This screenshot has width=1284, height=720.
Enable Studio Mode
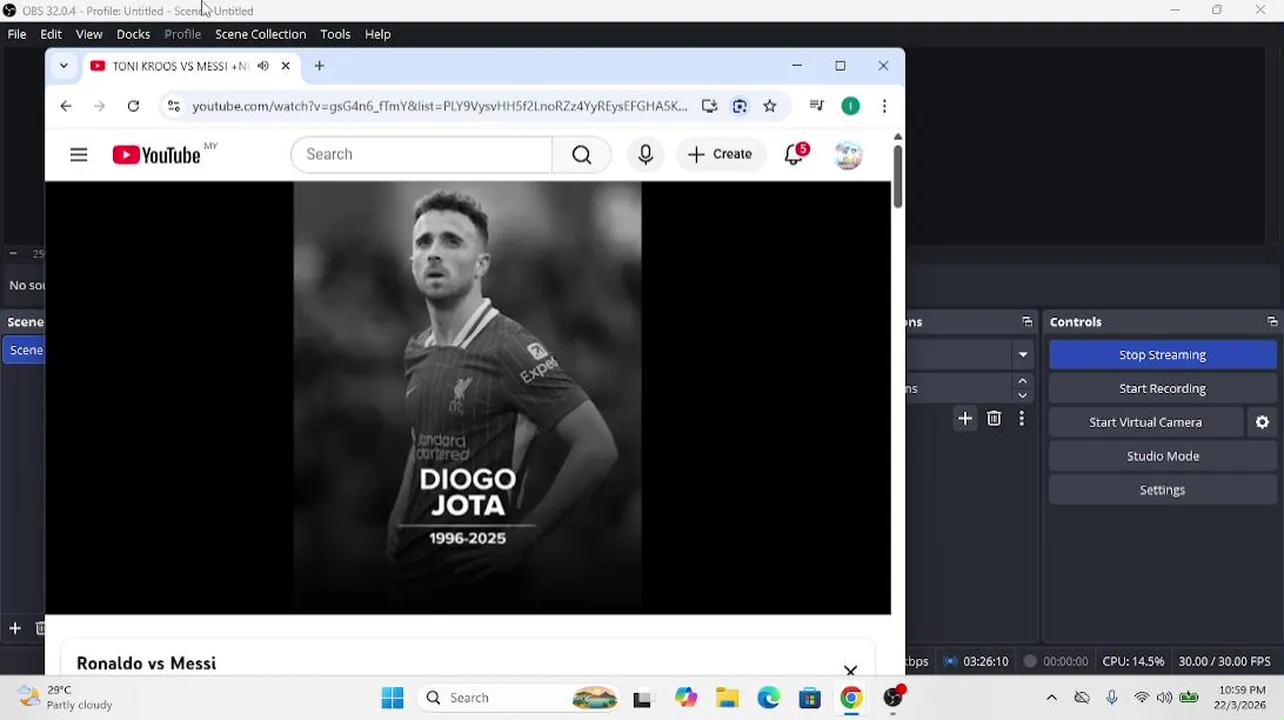pyautogui.click(x=1162, y=456)
